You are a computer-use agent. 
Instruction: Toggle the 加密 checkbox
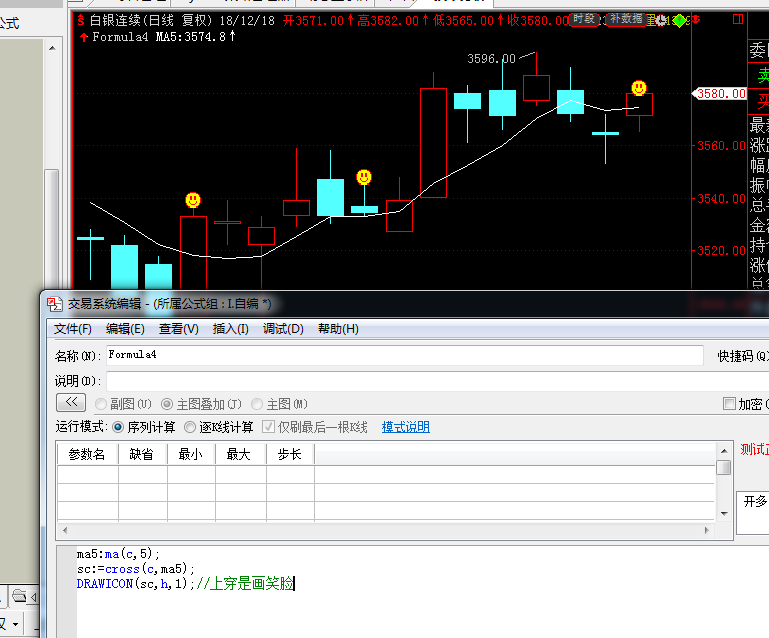[x=729, y=404]
